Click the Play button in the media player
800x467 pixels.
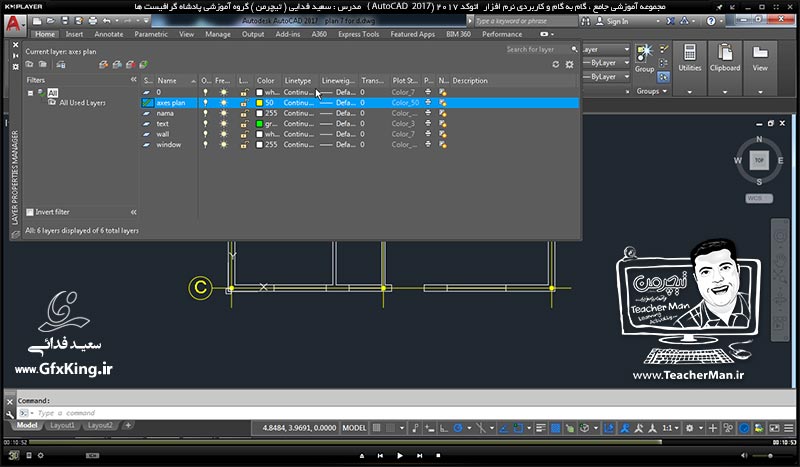pyautogui.click(x=399, y=455)
